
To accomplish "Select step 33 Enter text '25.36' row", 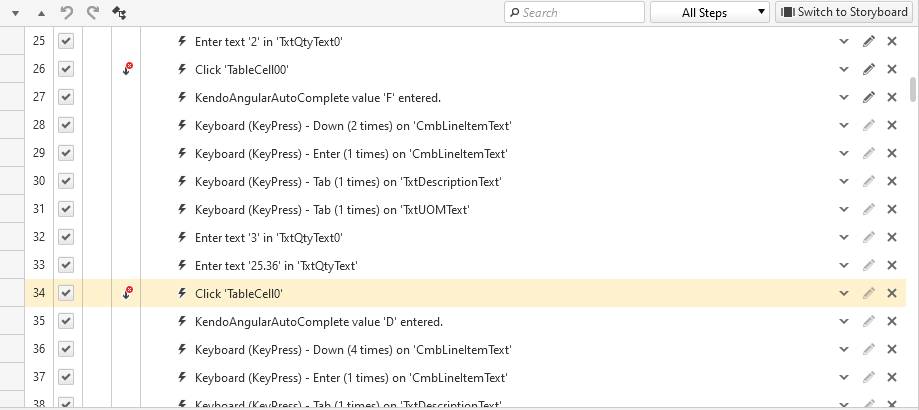I will [x=276, y=265].
